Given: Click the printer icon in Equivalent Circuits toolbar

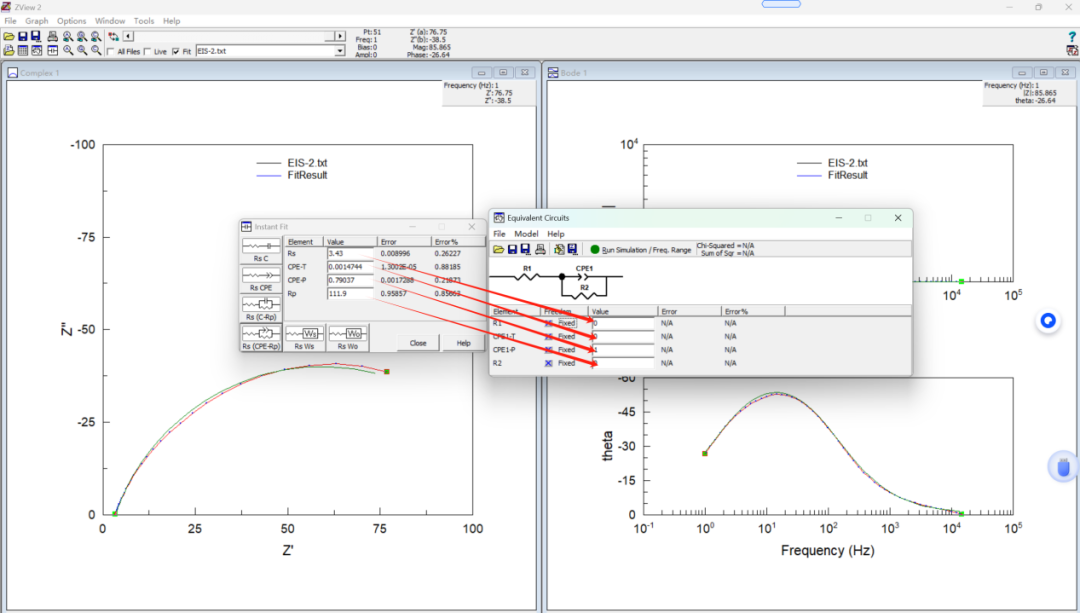Looking at the screenshot, I should click(x=541, y=249).
